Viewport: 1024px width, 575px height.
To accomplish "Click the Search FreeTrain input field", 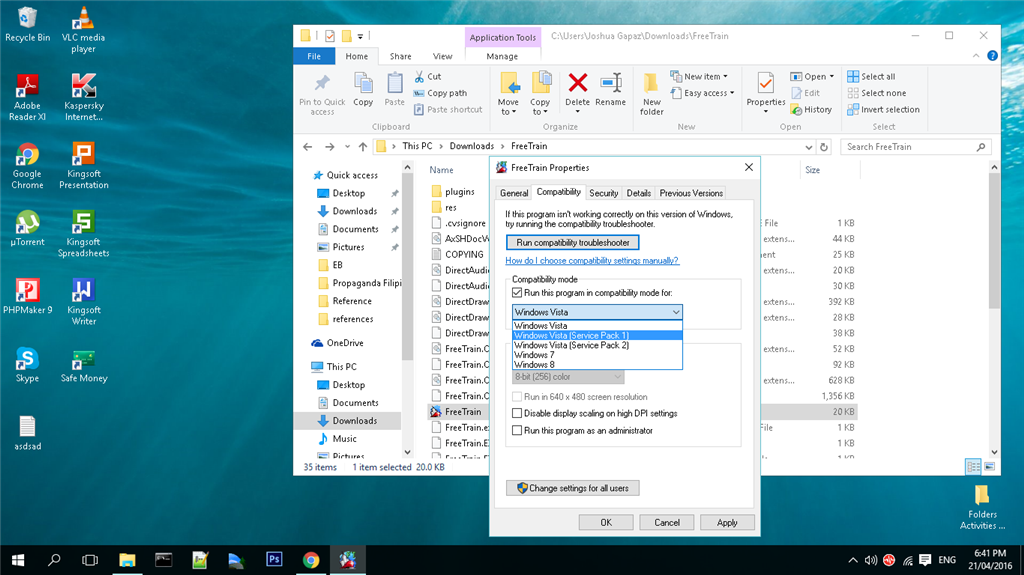I will pyautogui.click(x=915, y=147).
